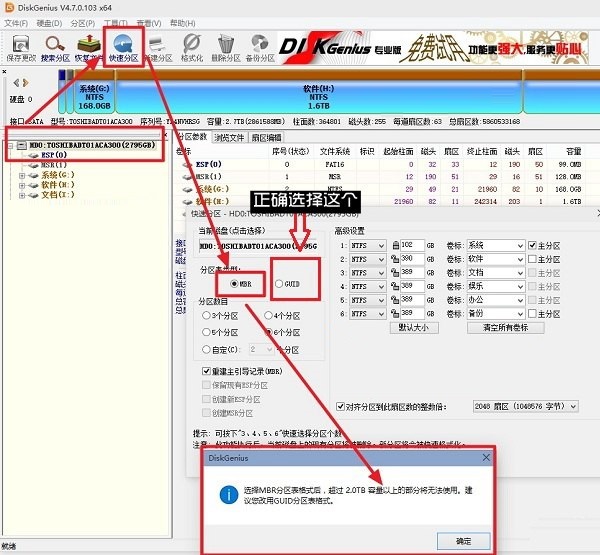Image resolution: width=600 pixels, height=555 pixels.
Task: Collapse HD0:TOSHIBADT01ACA300 tree node
Action: [x=10, y=145]
